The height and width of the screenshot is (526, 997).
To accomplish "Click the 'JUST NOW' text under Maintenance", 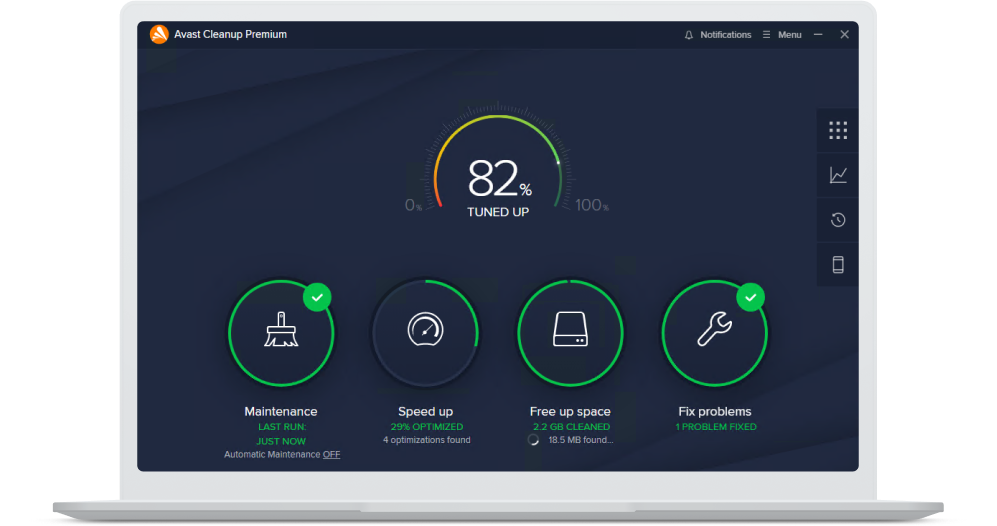I will point(281,441).
